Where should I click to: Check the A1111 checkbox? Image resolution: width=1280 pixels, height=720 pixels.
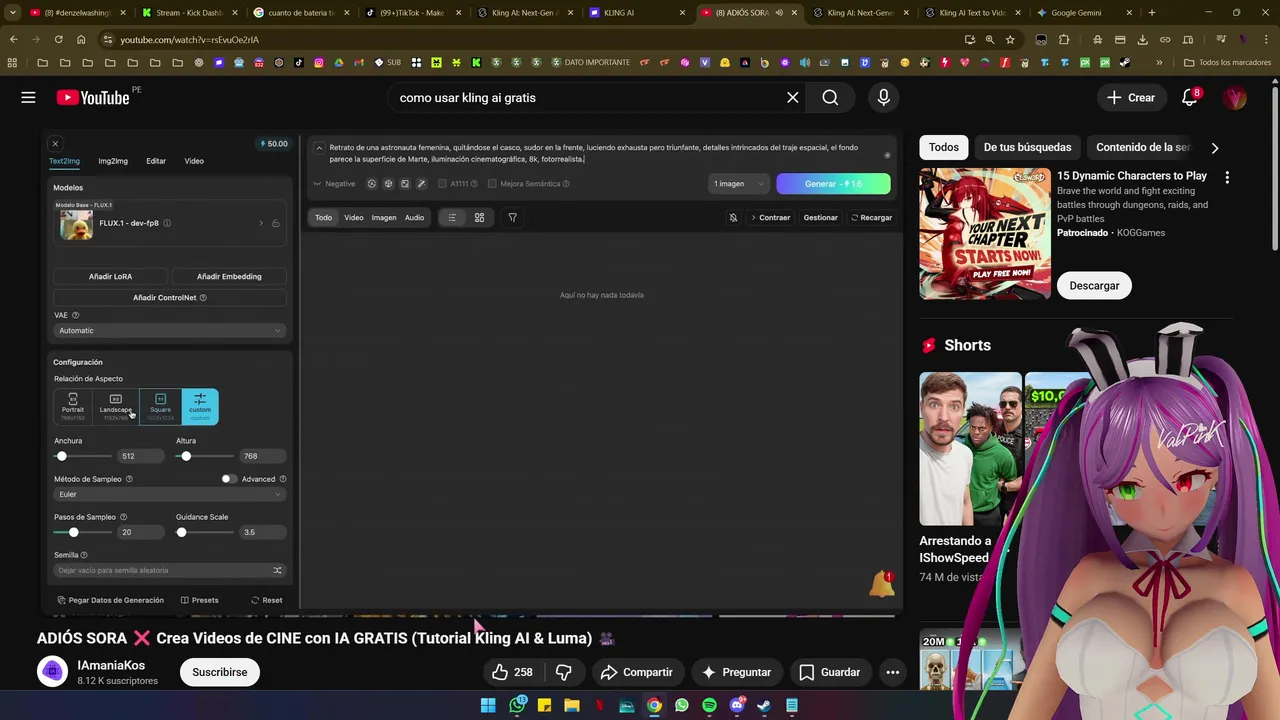[x=442, y=184]
